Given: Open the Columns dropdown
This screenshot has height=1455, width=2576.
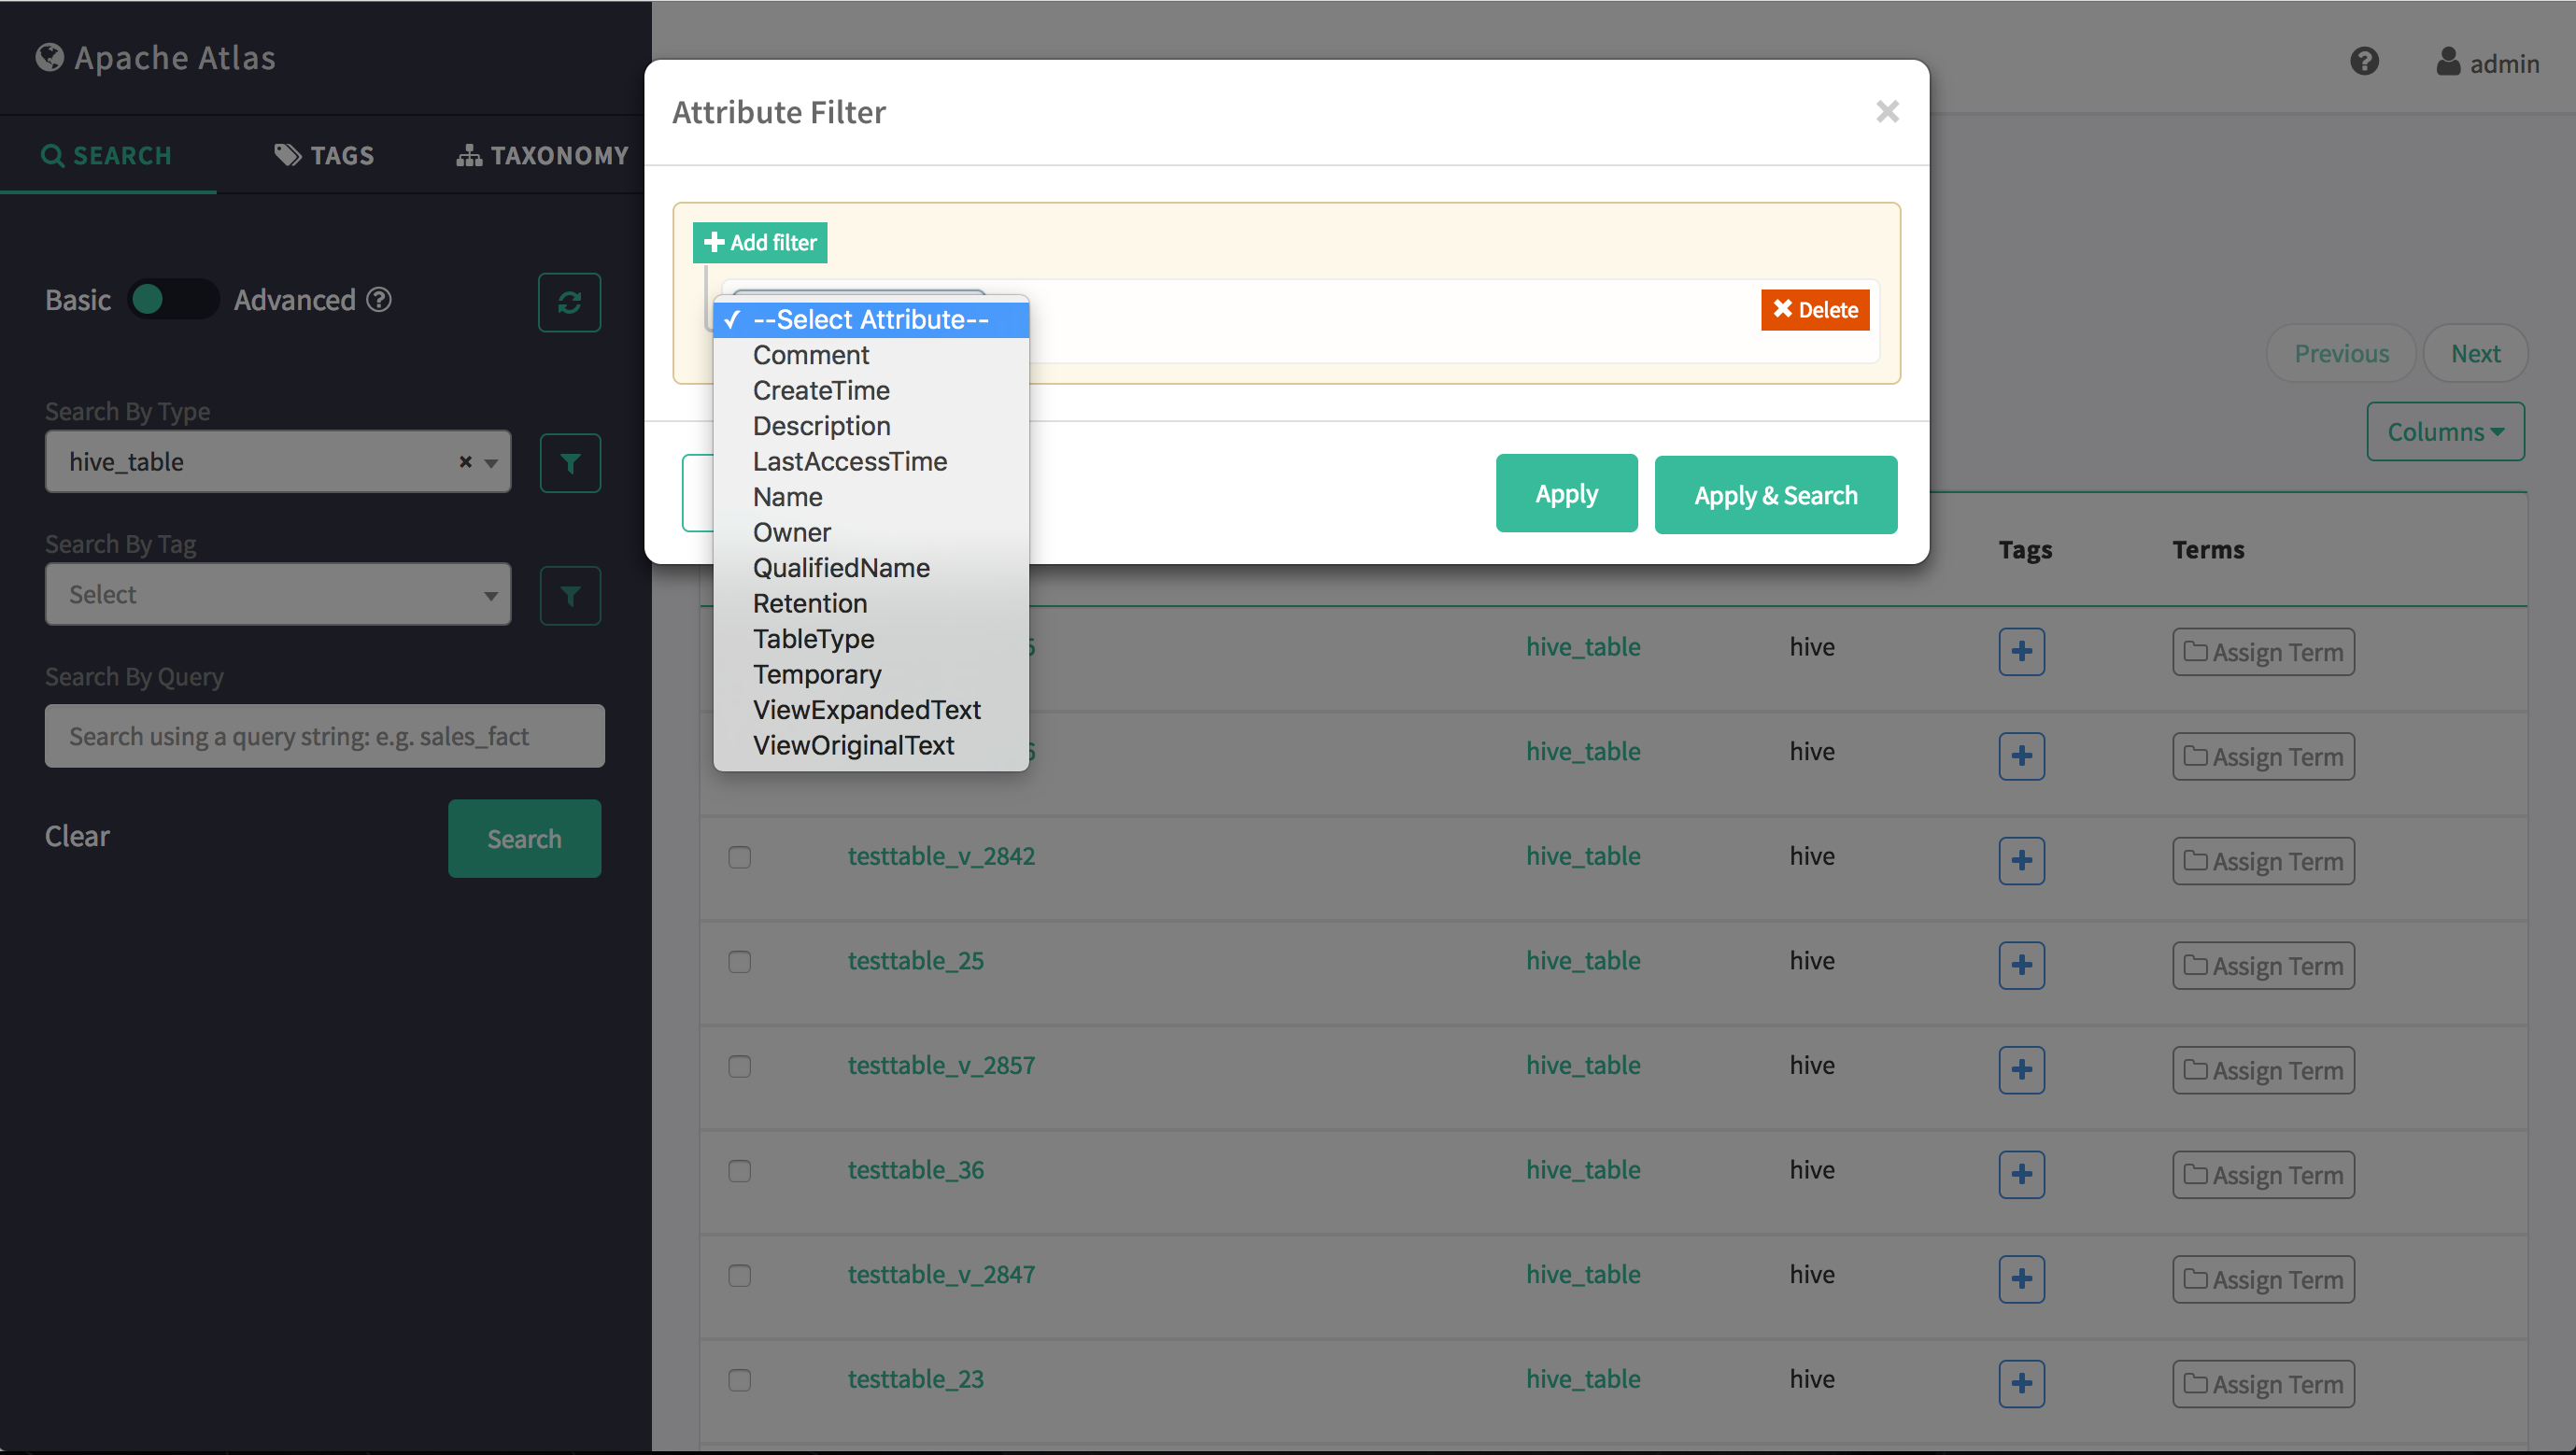Looking at the screenshot, I should pos(2445,431).
